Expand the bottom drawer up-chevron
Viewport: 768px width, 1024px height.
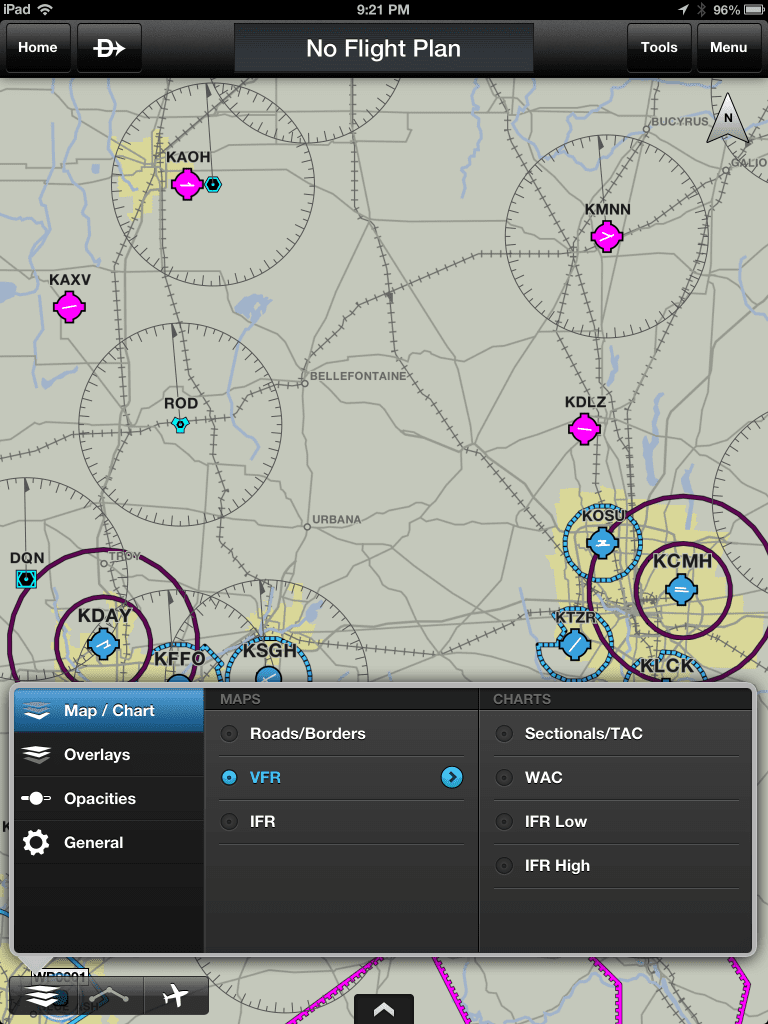(x=384, y=1010)
